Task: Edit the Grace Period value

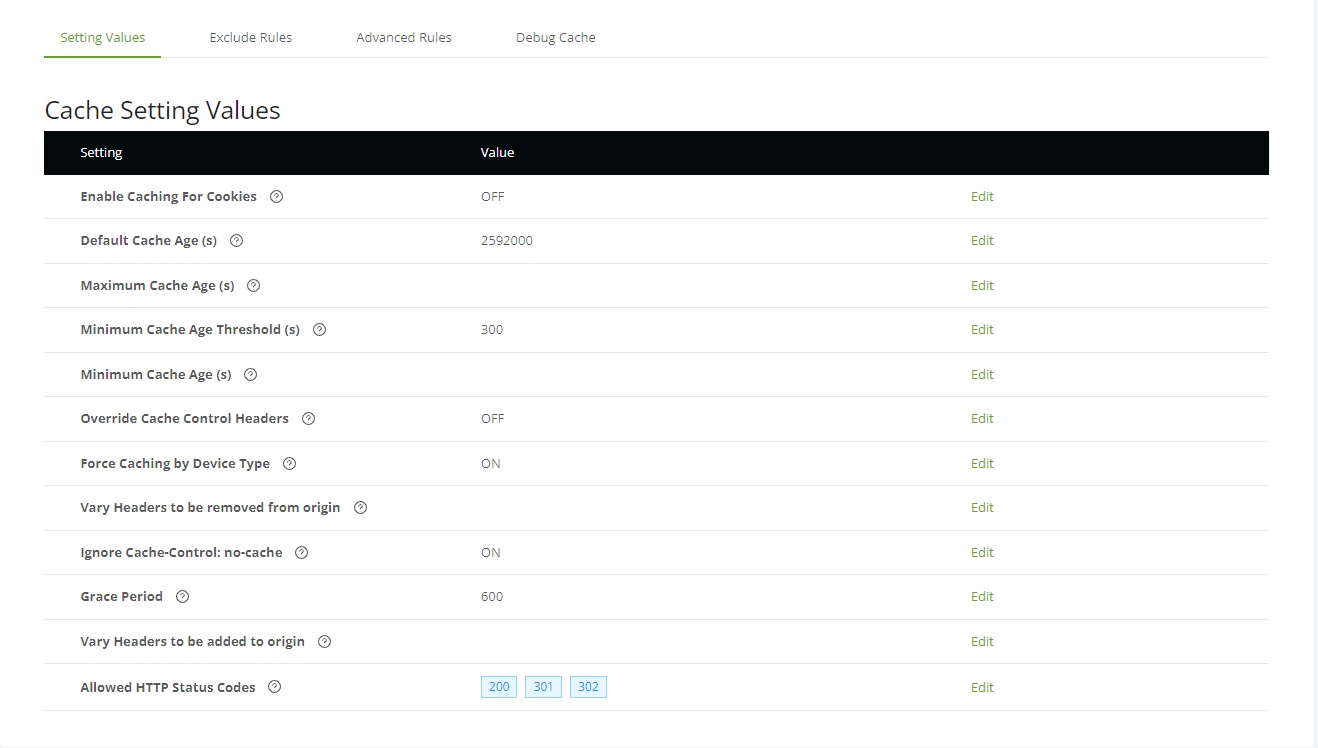Action: point(982,597)
